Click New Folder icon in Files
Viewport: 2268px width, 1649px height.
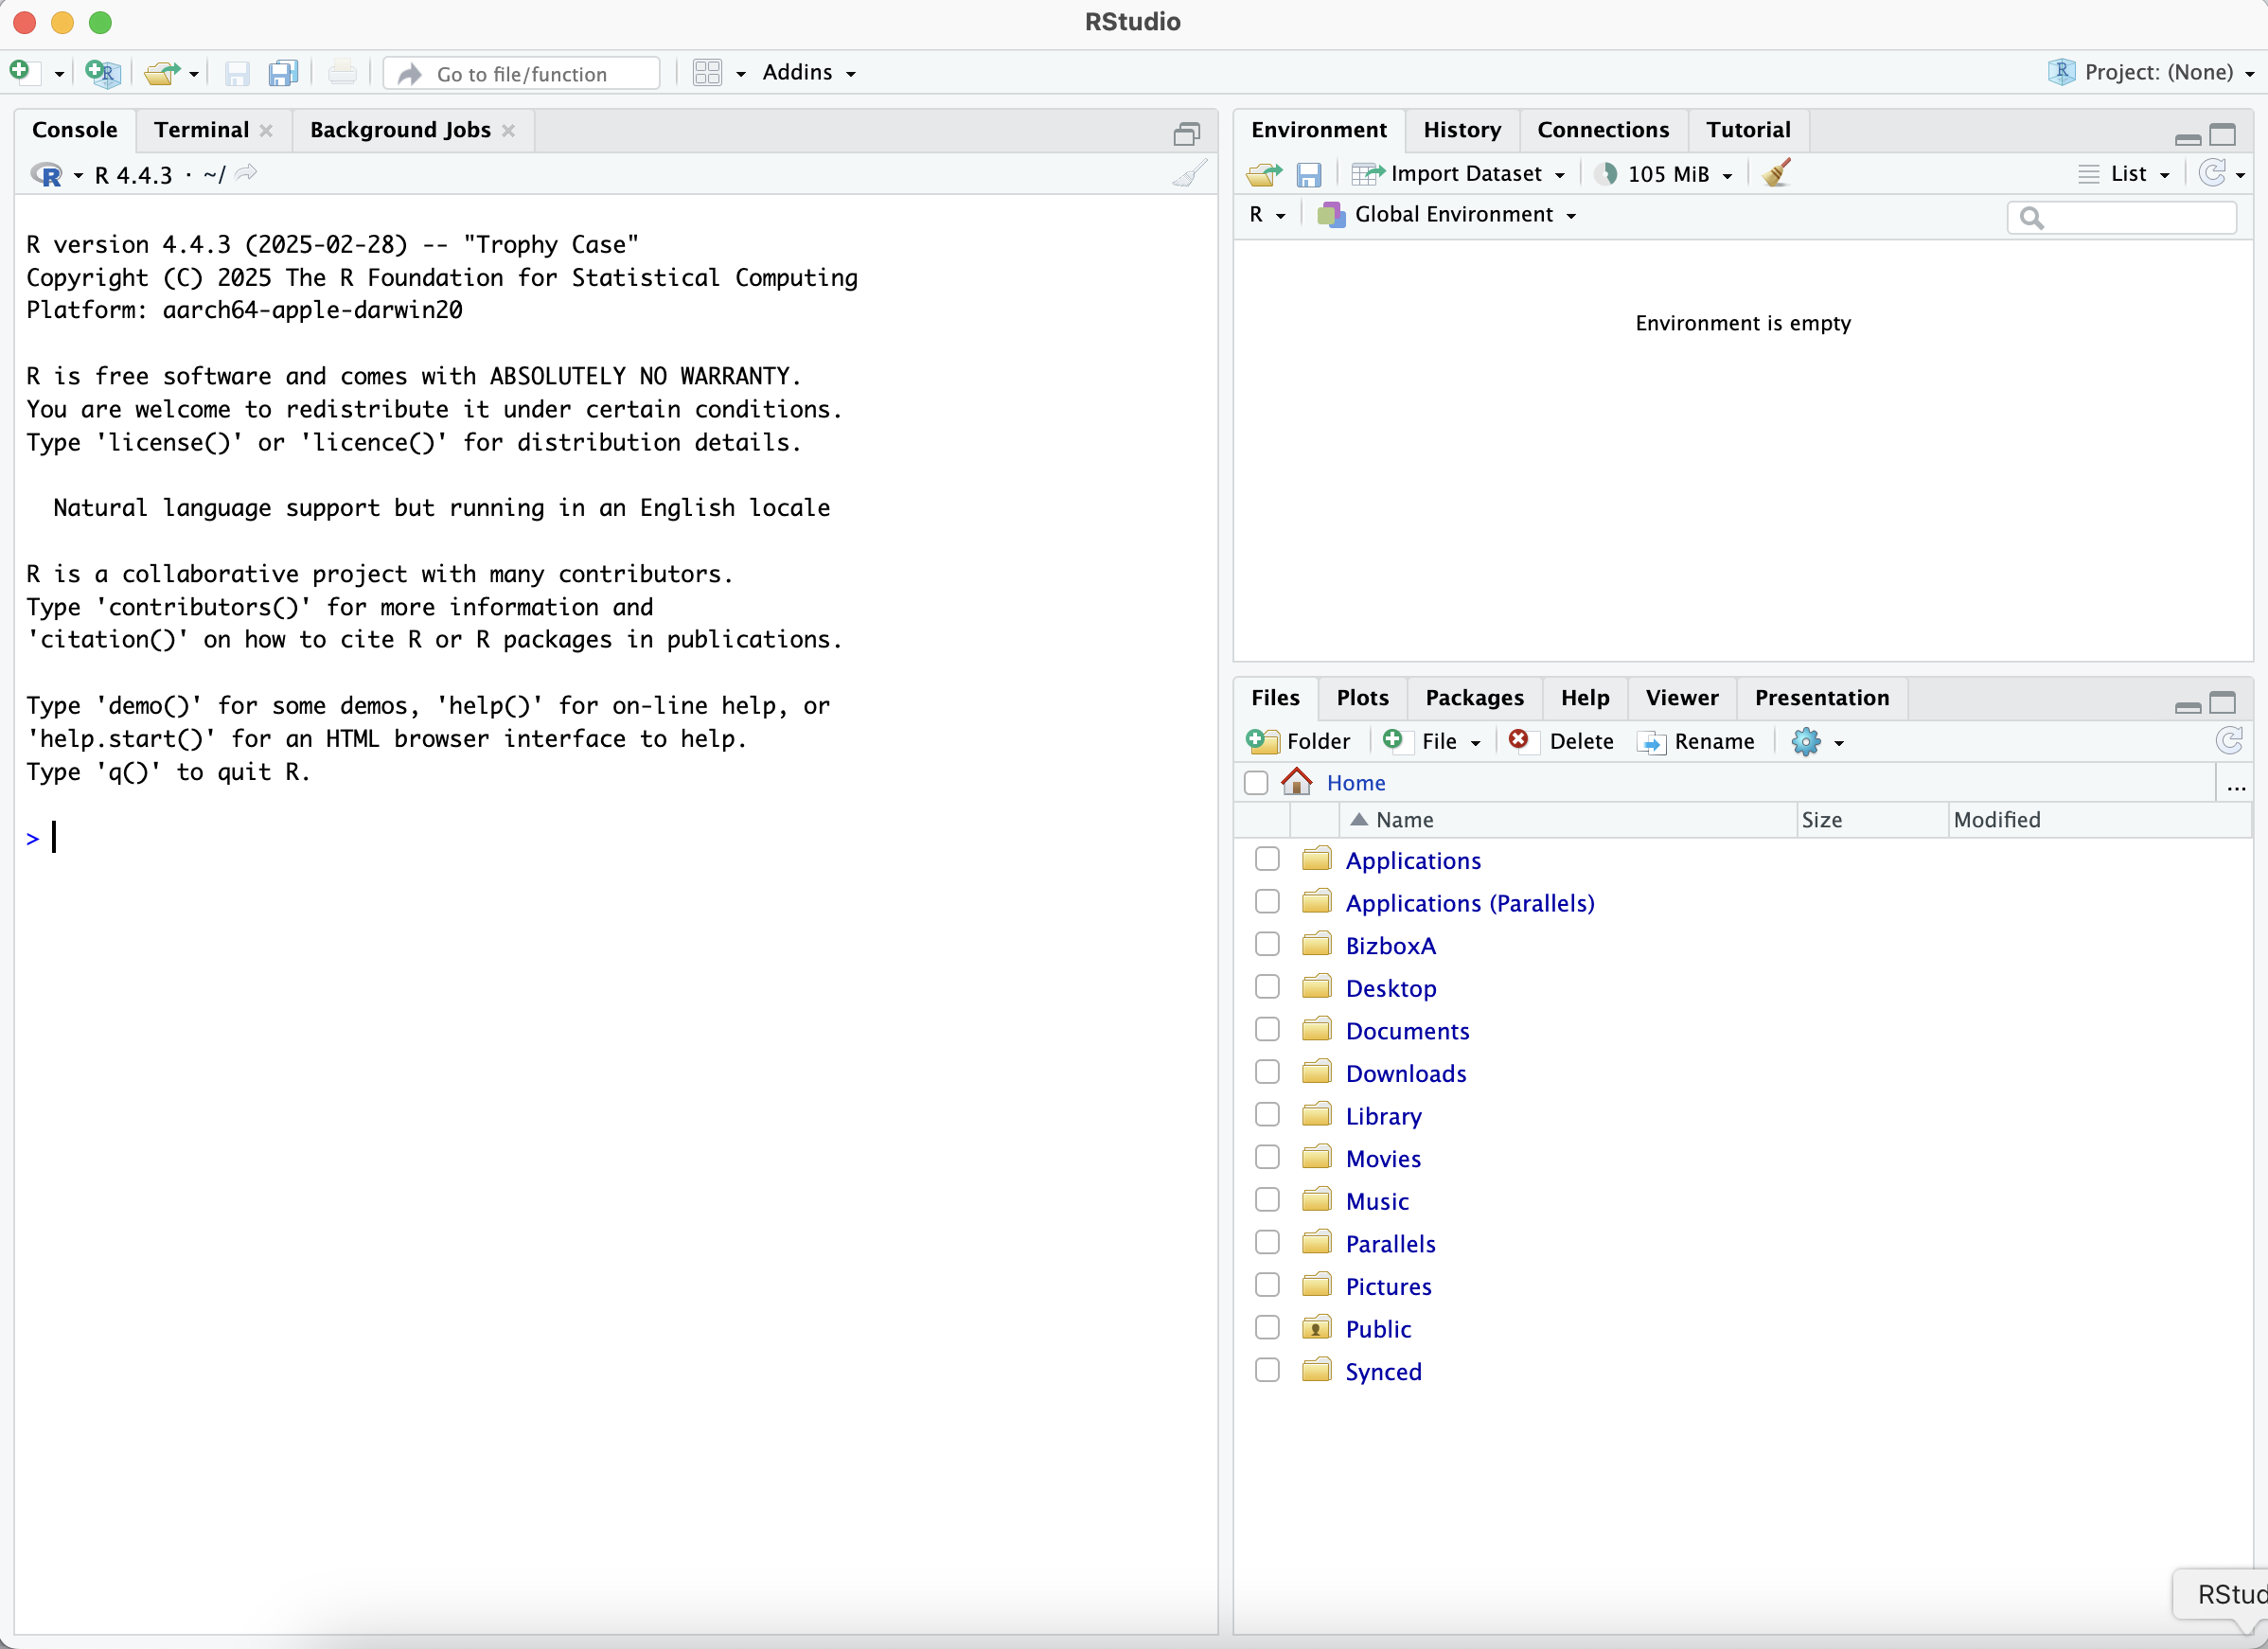pyautogui.click(x=1262, y=741)
